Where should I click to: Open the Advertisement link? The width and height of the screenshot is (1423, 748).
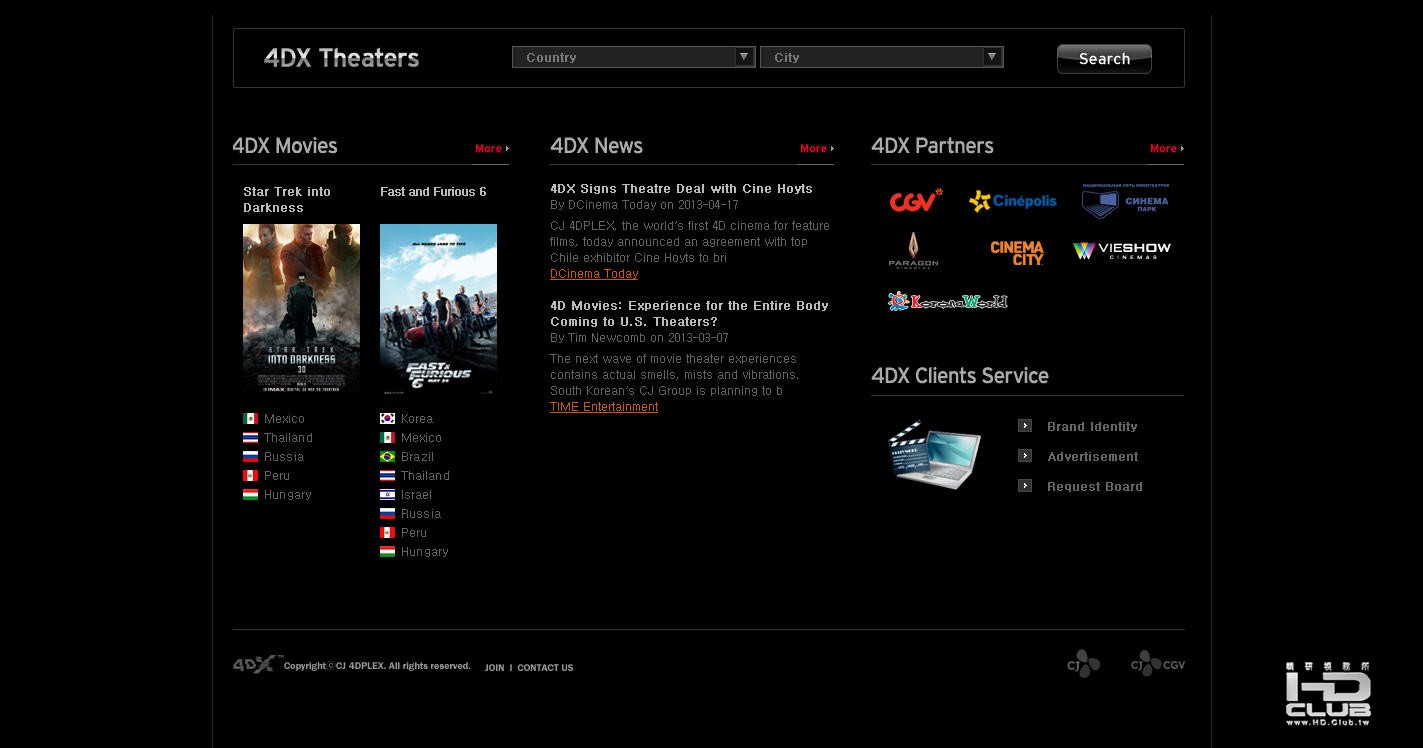coord(1093,457)
